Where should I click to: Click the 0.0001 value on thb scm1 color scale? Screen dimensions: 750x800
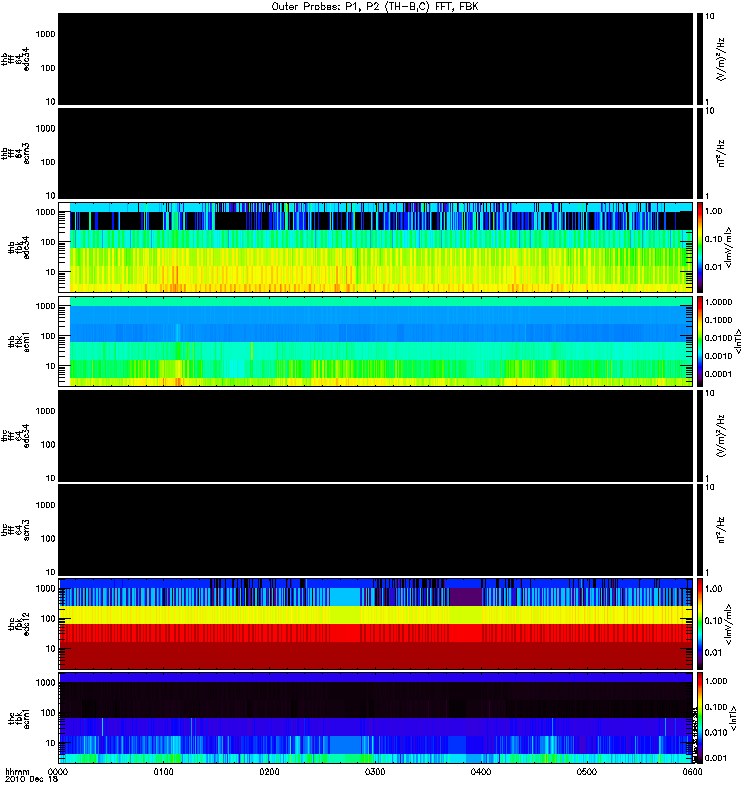pos(718,374)
